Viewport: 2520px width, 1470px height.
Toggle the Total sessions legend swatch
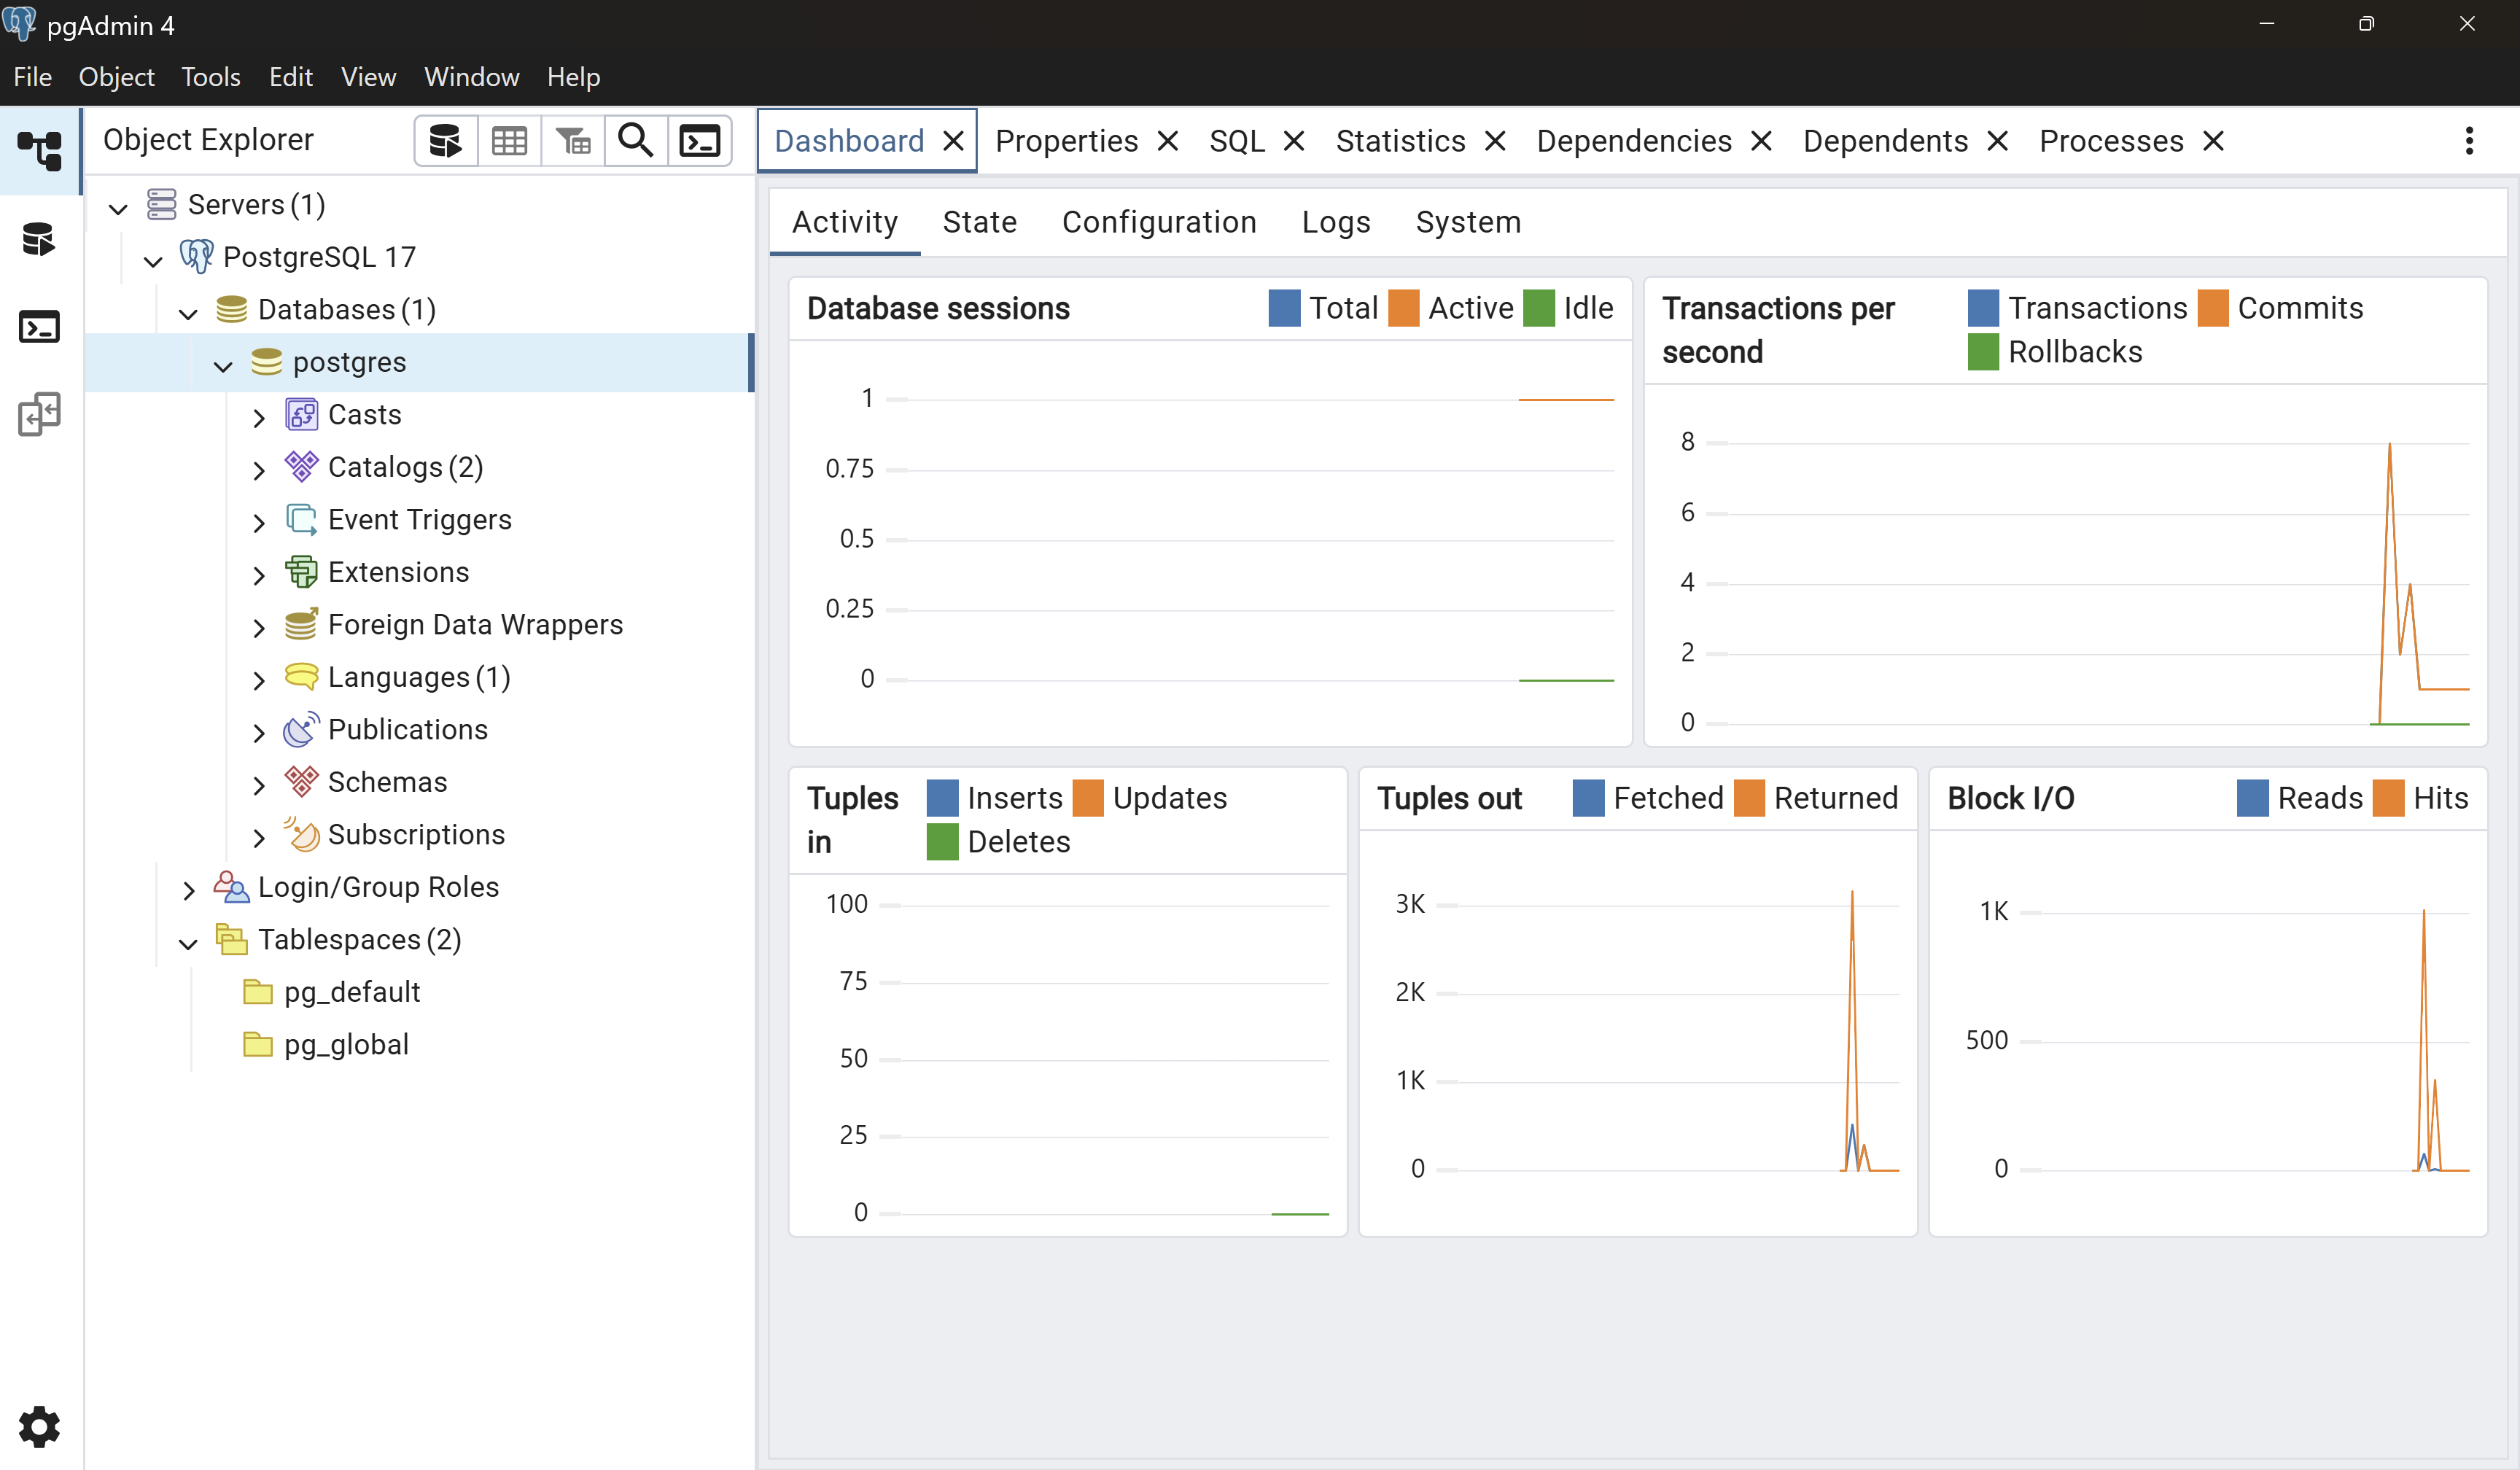(x=1284, y=308)
